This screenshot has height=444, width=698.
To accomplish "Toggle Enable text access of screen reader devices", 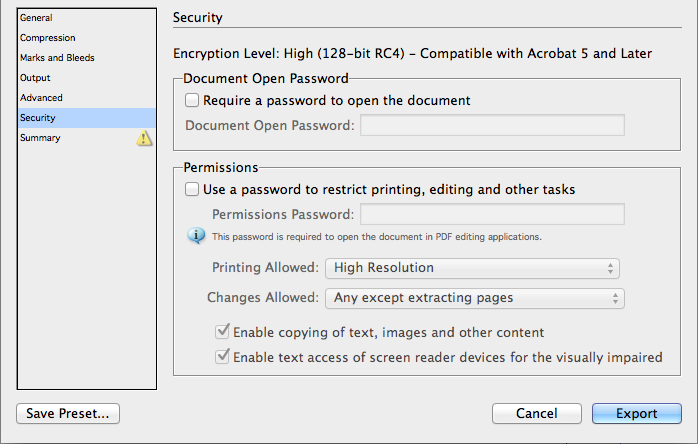I will [223, 357].
